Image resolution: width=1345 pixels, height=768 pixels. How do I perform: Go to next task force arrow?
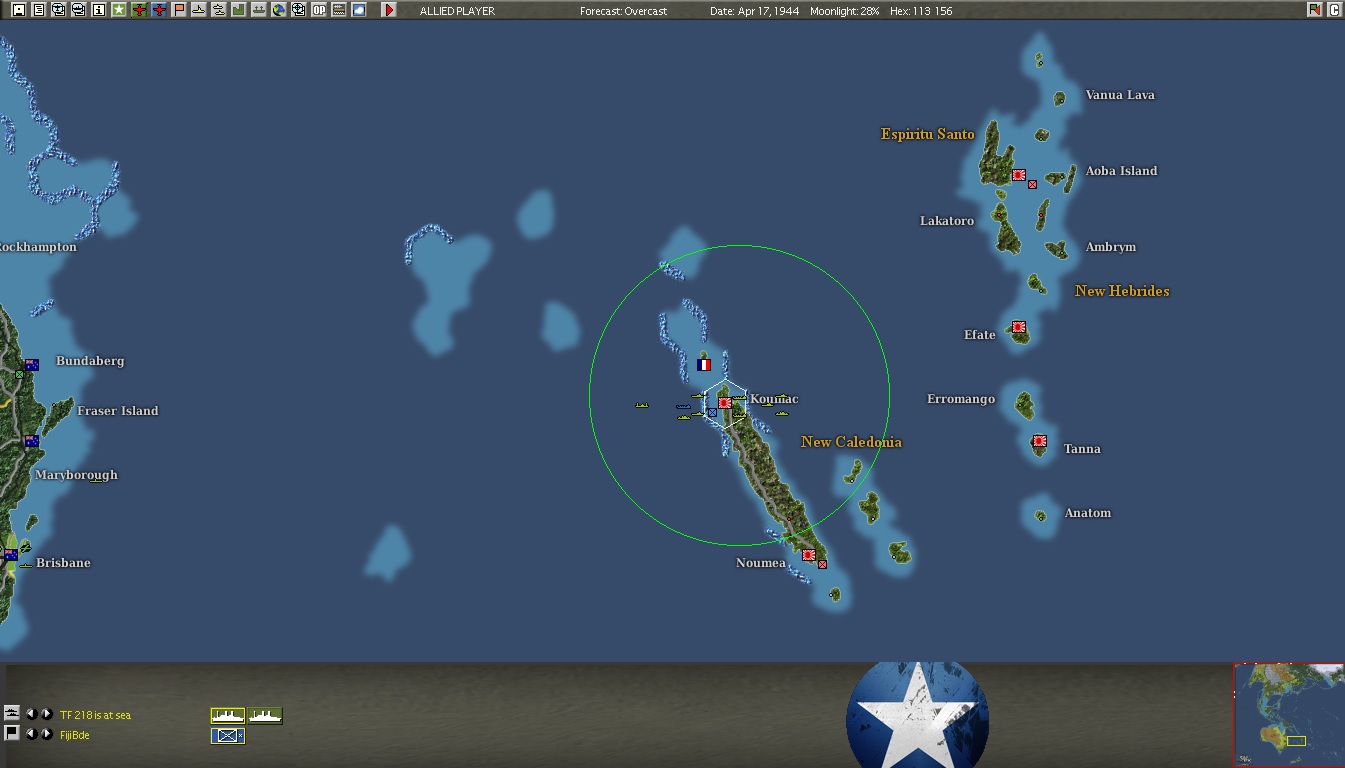click(x=46, y=714)
